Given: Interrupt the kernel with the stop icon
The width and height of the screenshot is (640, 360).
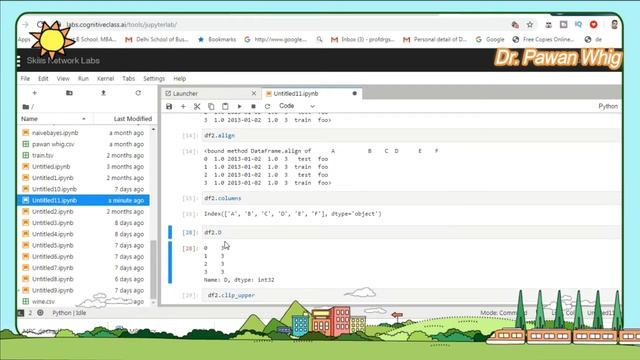Looking at the screenshot, I should 253,107.
